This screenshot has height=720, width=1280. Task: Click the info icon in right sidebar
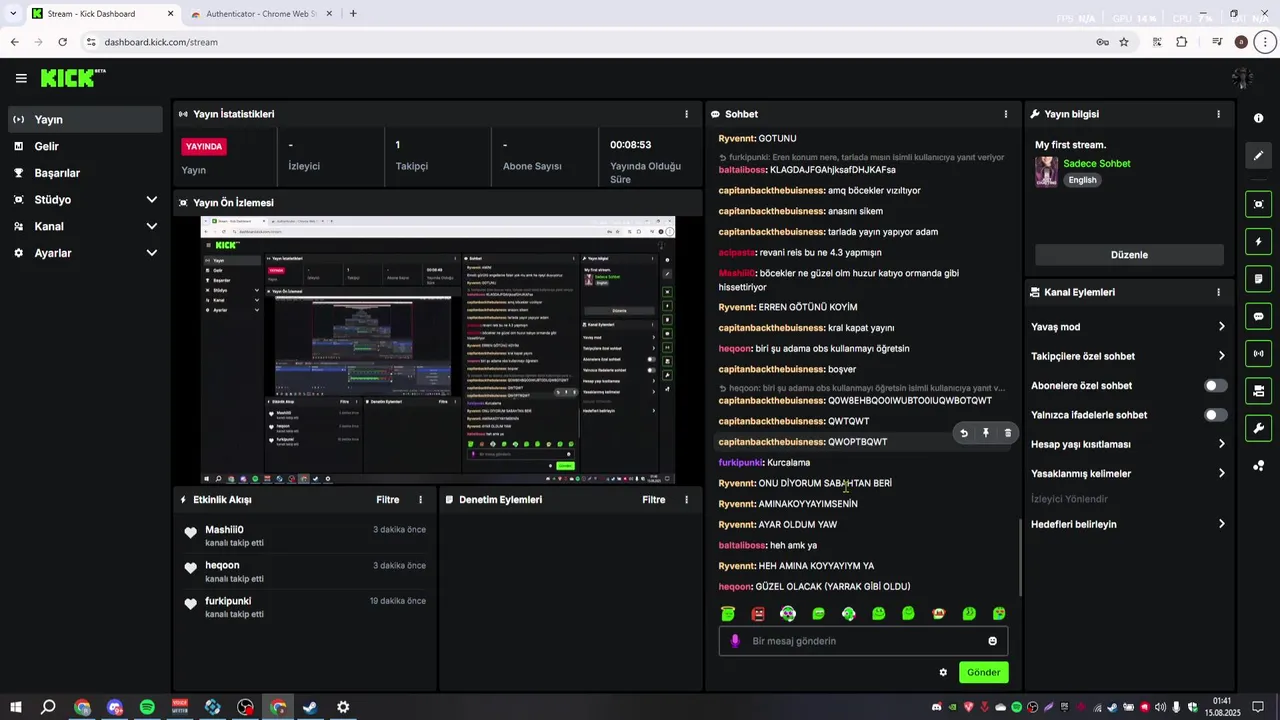1258,118
